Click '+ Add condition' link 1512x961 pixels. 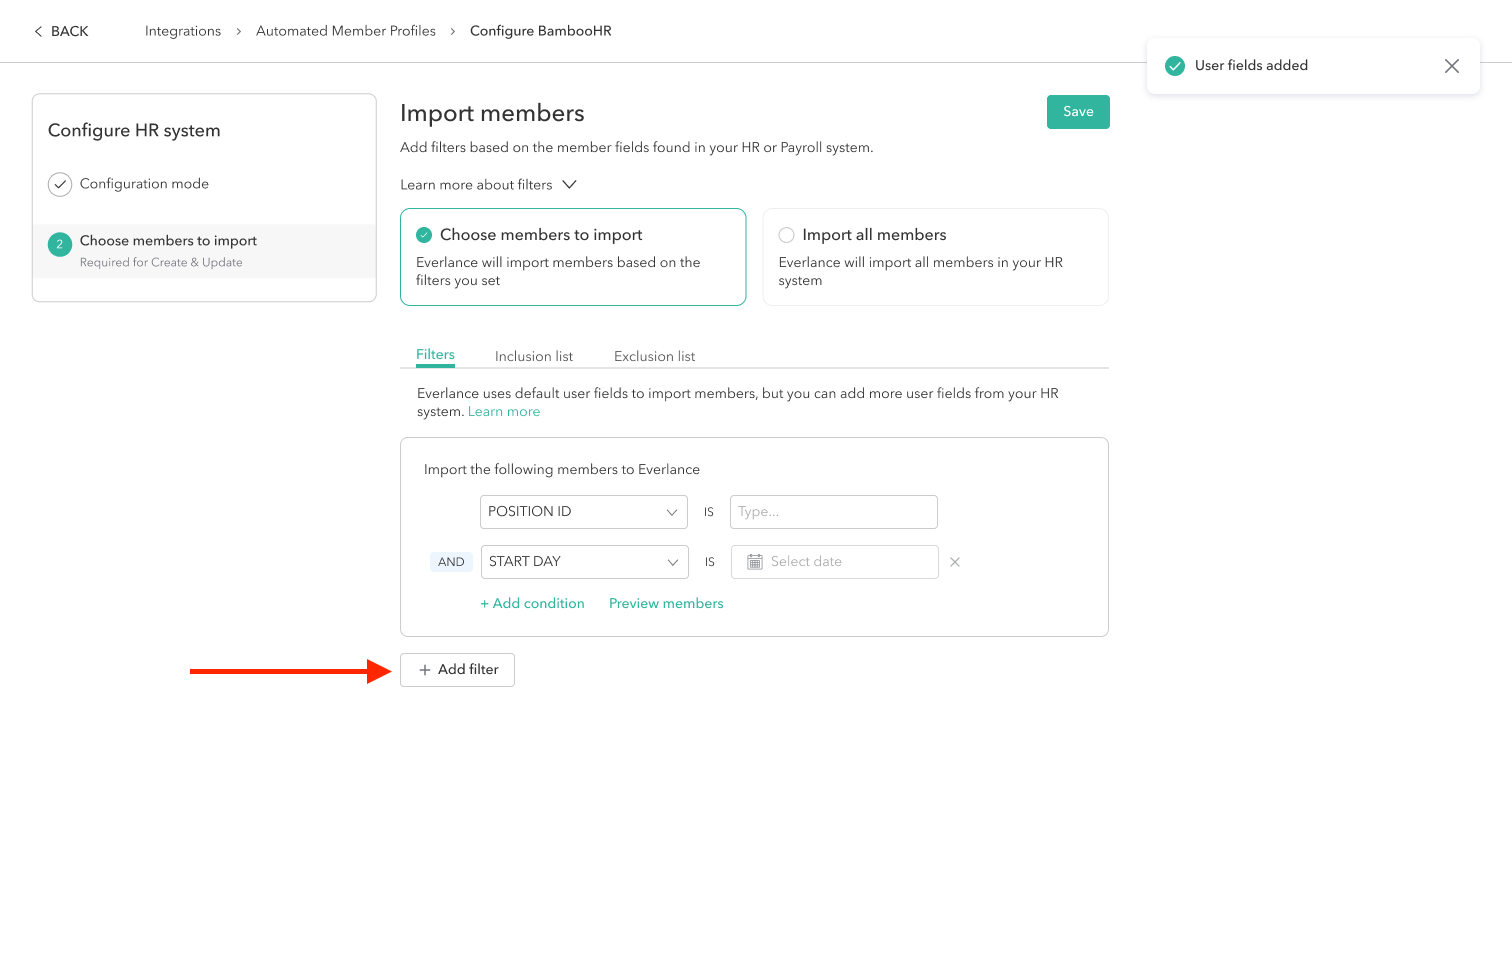[x=532, y=604]
